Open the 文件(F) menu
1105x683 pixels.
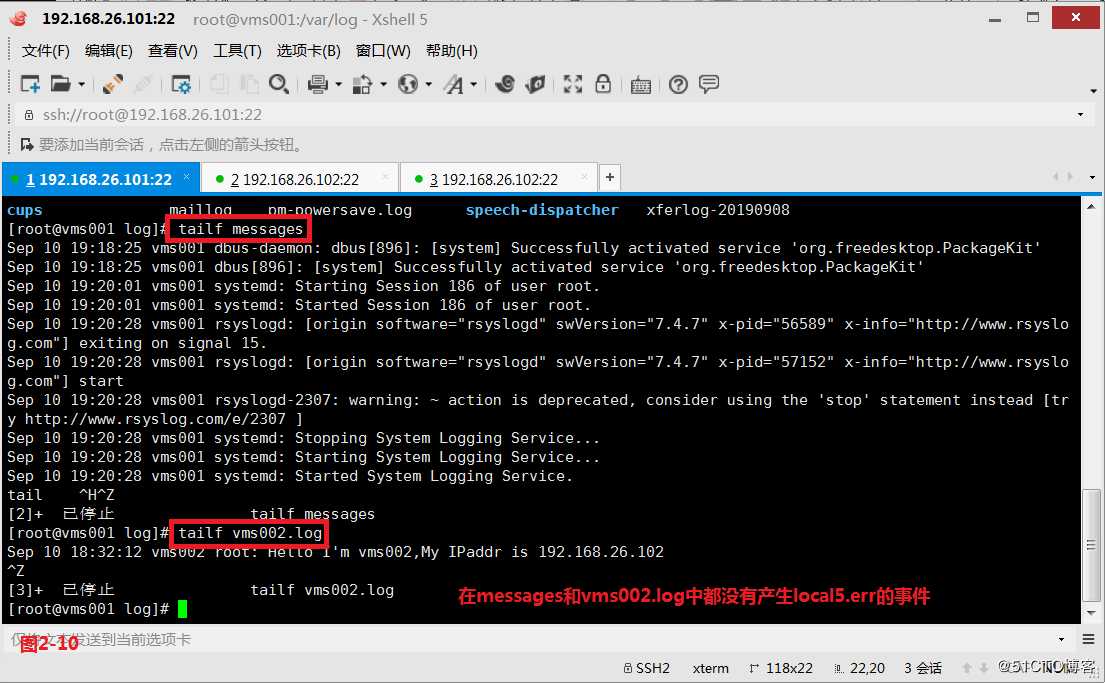pos(46,51)
